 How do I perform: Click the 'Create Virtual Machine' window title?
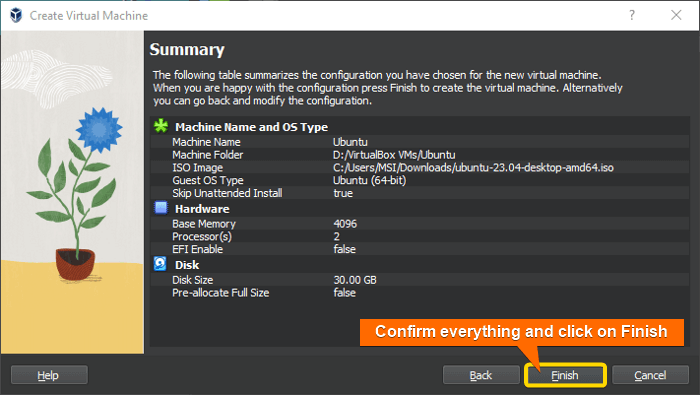coord(89,16)
